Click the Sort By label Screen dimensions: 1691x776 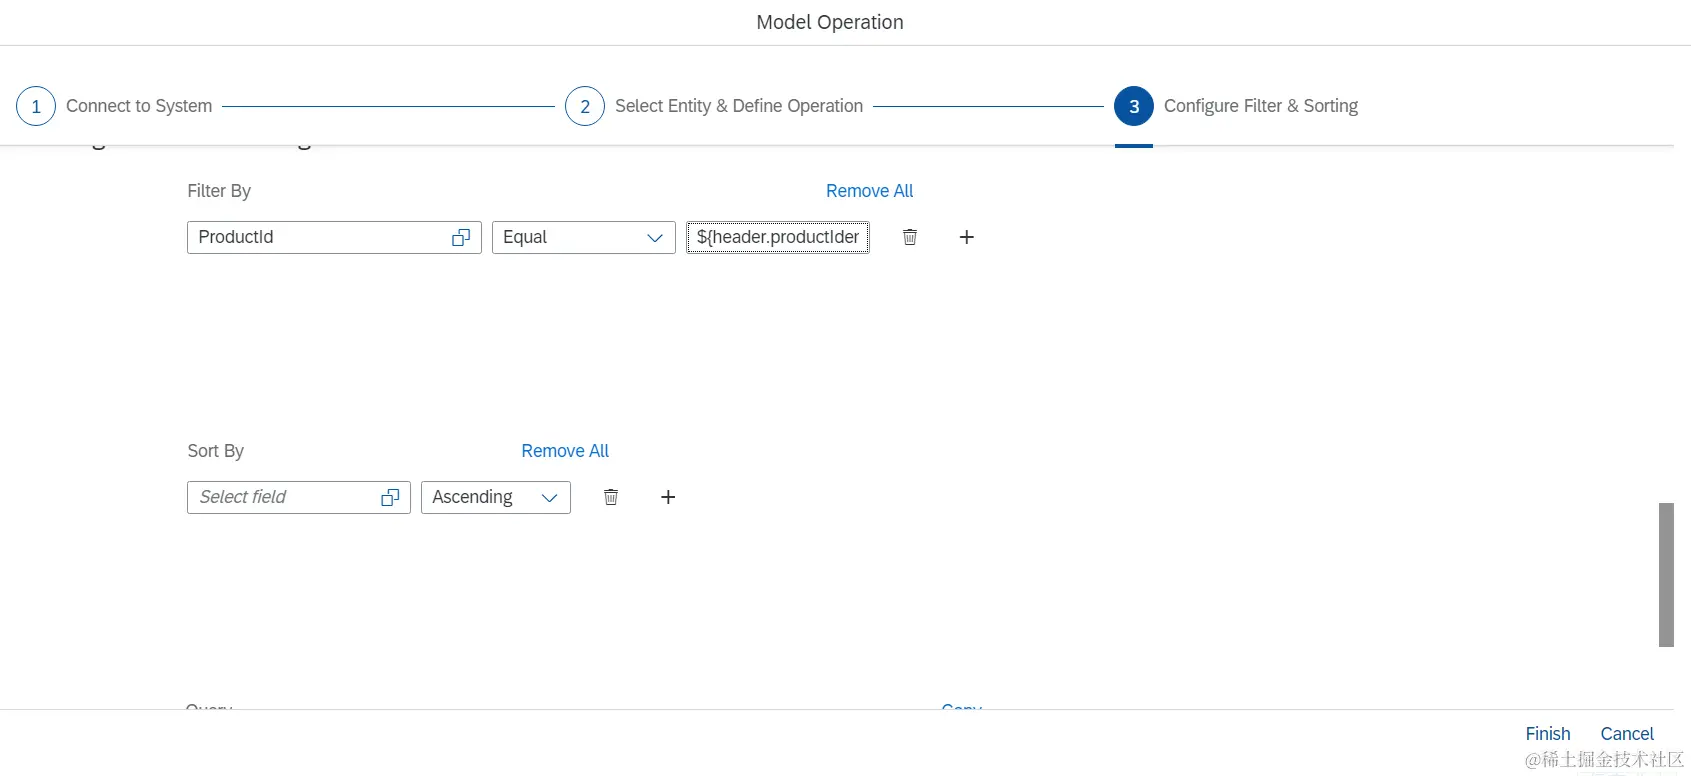216,451
